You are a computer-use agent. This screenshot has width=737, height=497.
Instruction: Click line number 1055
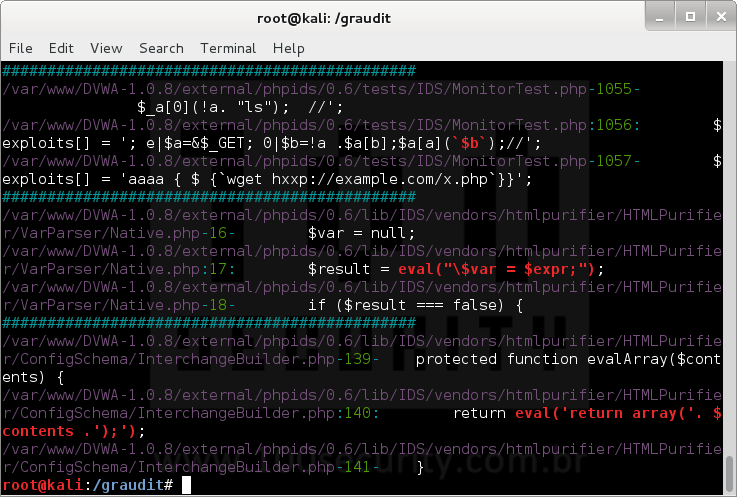coord(613,89)
